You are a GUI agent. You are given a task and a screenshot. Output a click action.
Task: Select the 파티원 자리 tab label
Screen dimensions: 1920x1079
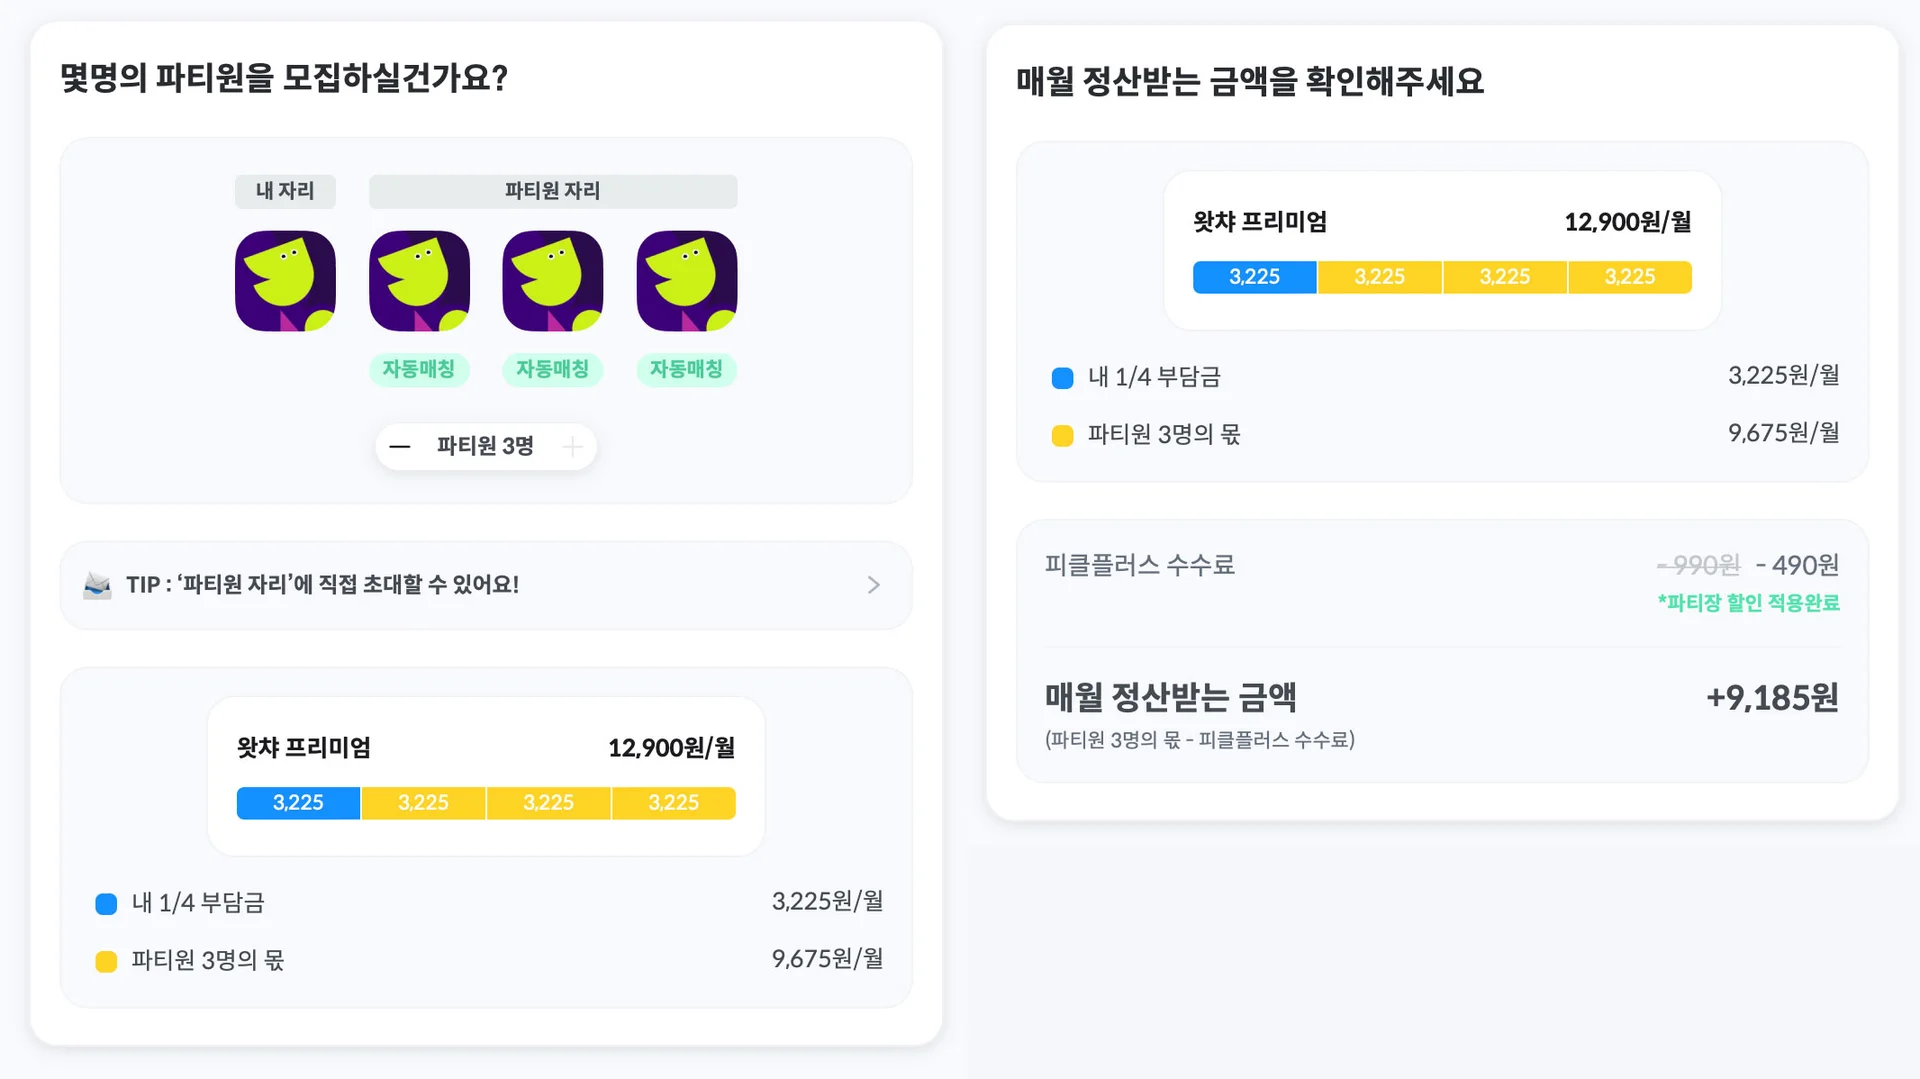[x=553, y=191]
